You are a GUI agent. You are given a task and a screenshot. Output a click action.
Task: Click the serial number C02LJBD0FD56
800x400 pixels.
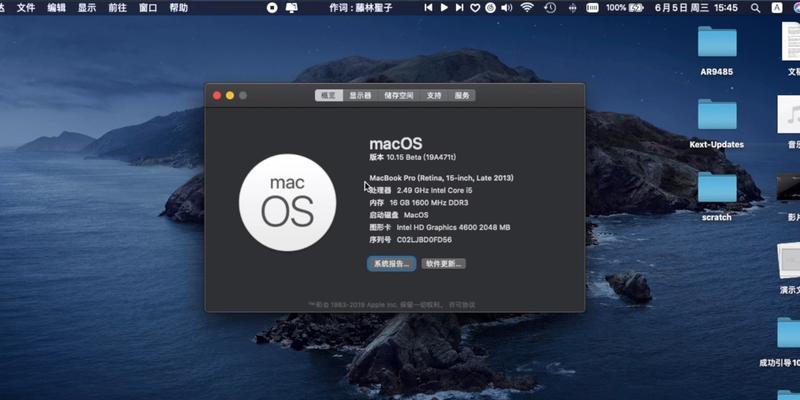point(424,240)
